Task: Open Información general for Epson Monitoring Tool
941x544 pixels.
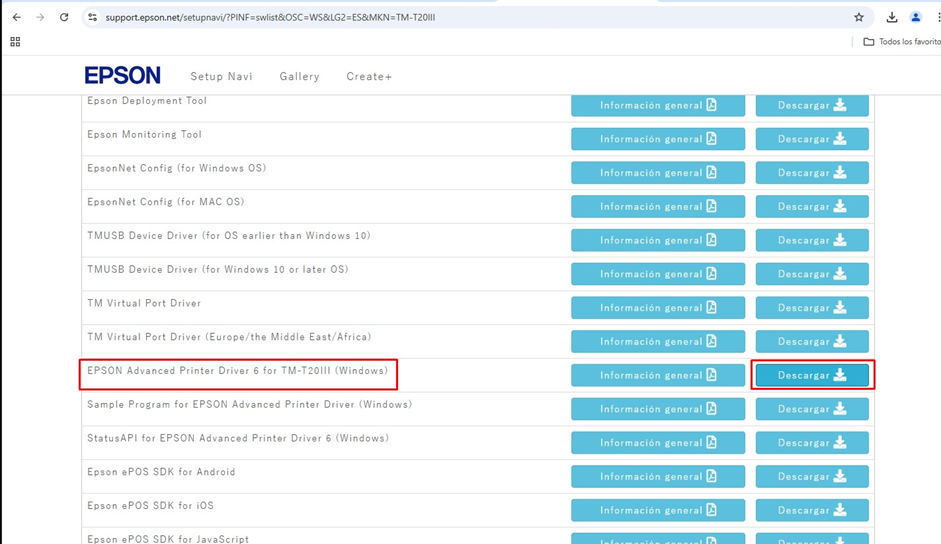Action: pos(658,139)
